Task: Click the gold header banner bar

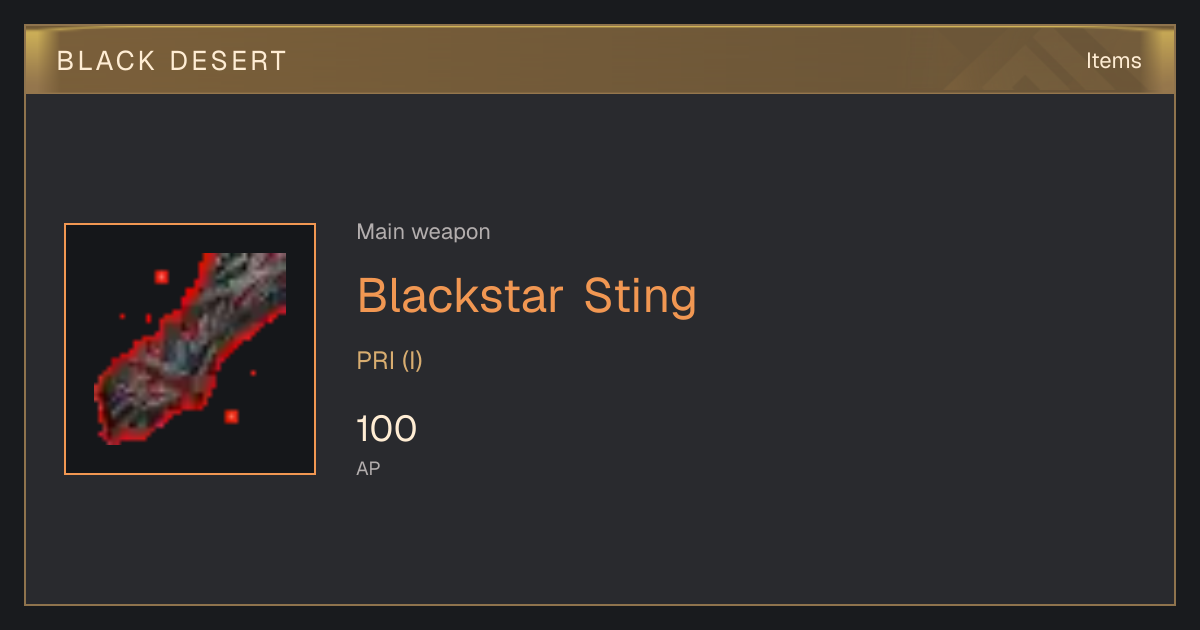Action: (600, 60)
